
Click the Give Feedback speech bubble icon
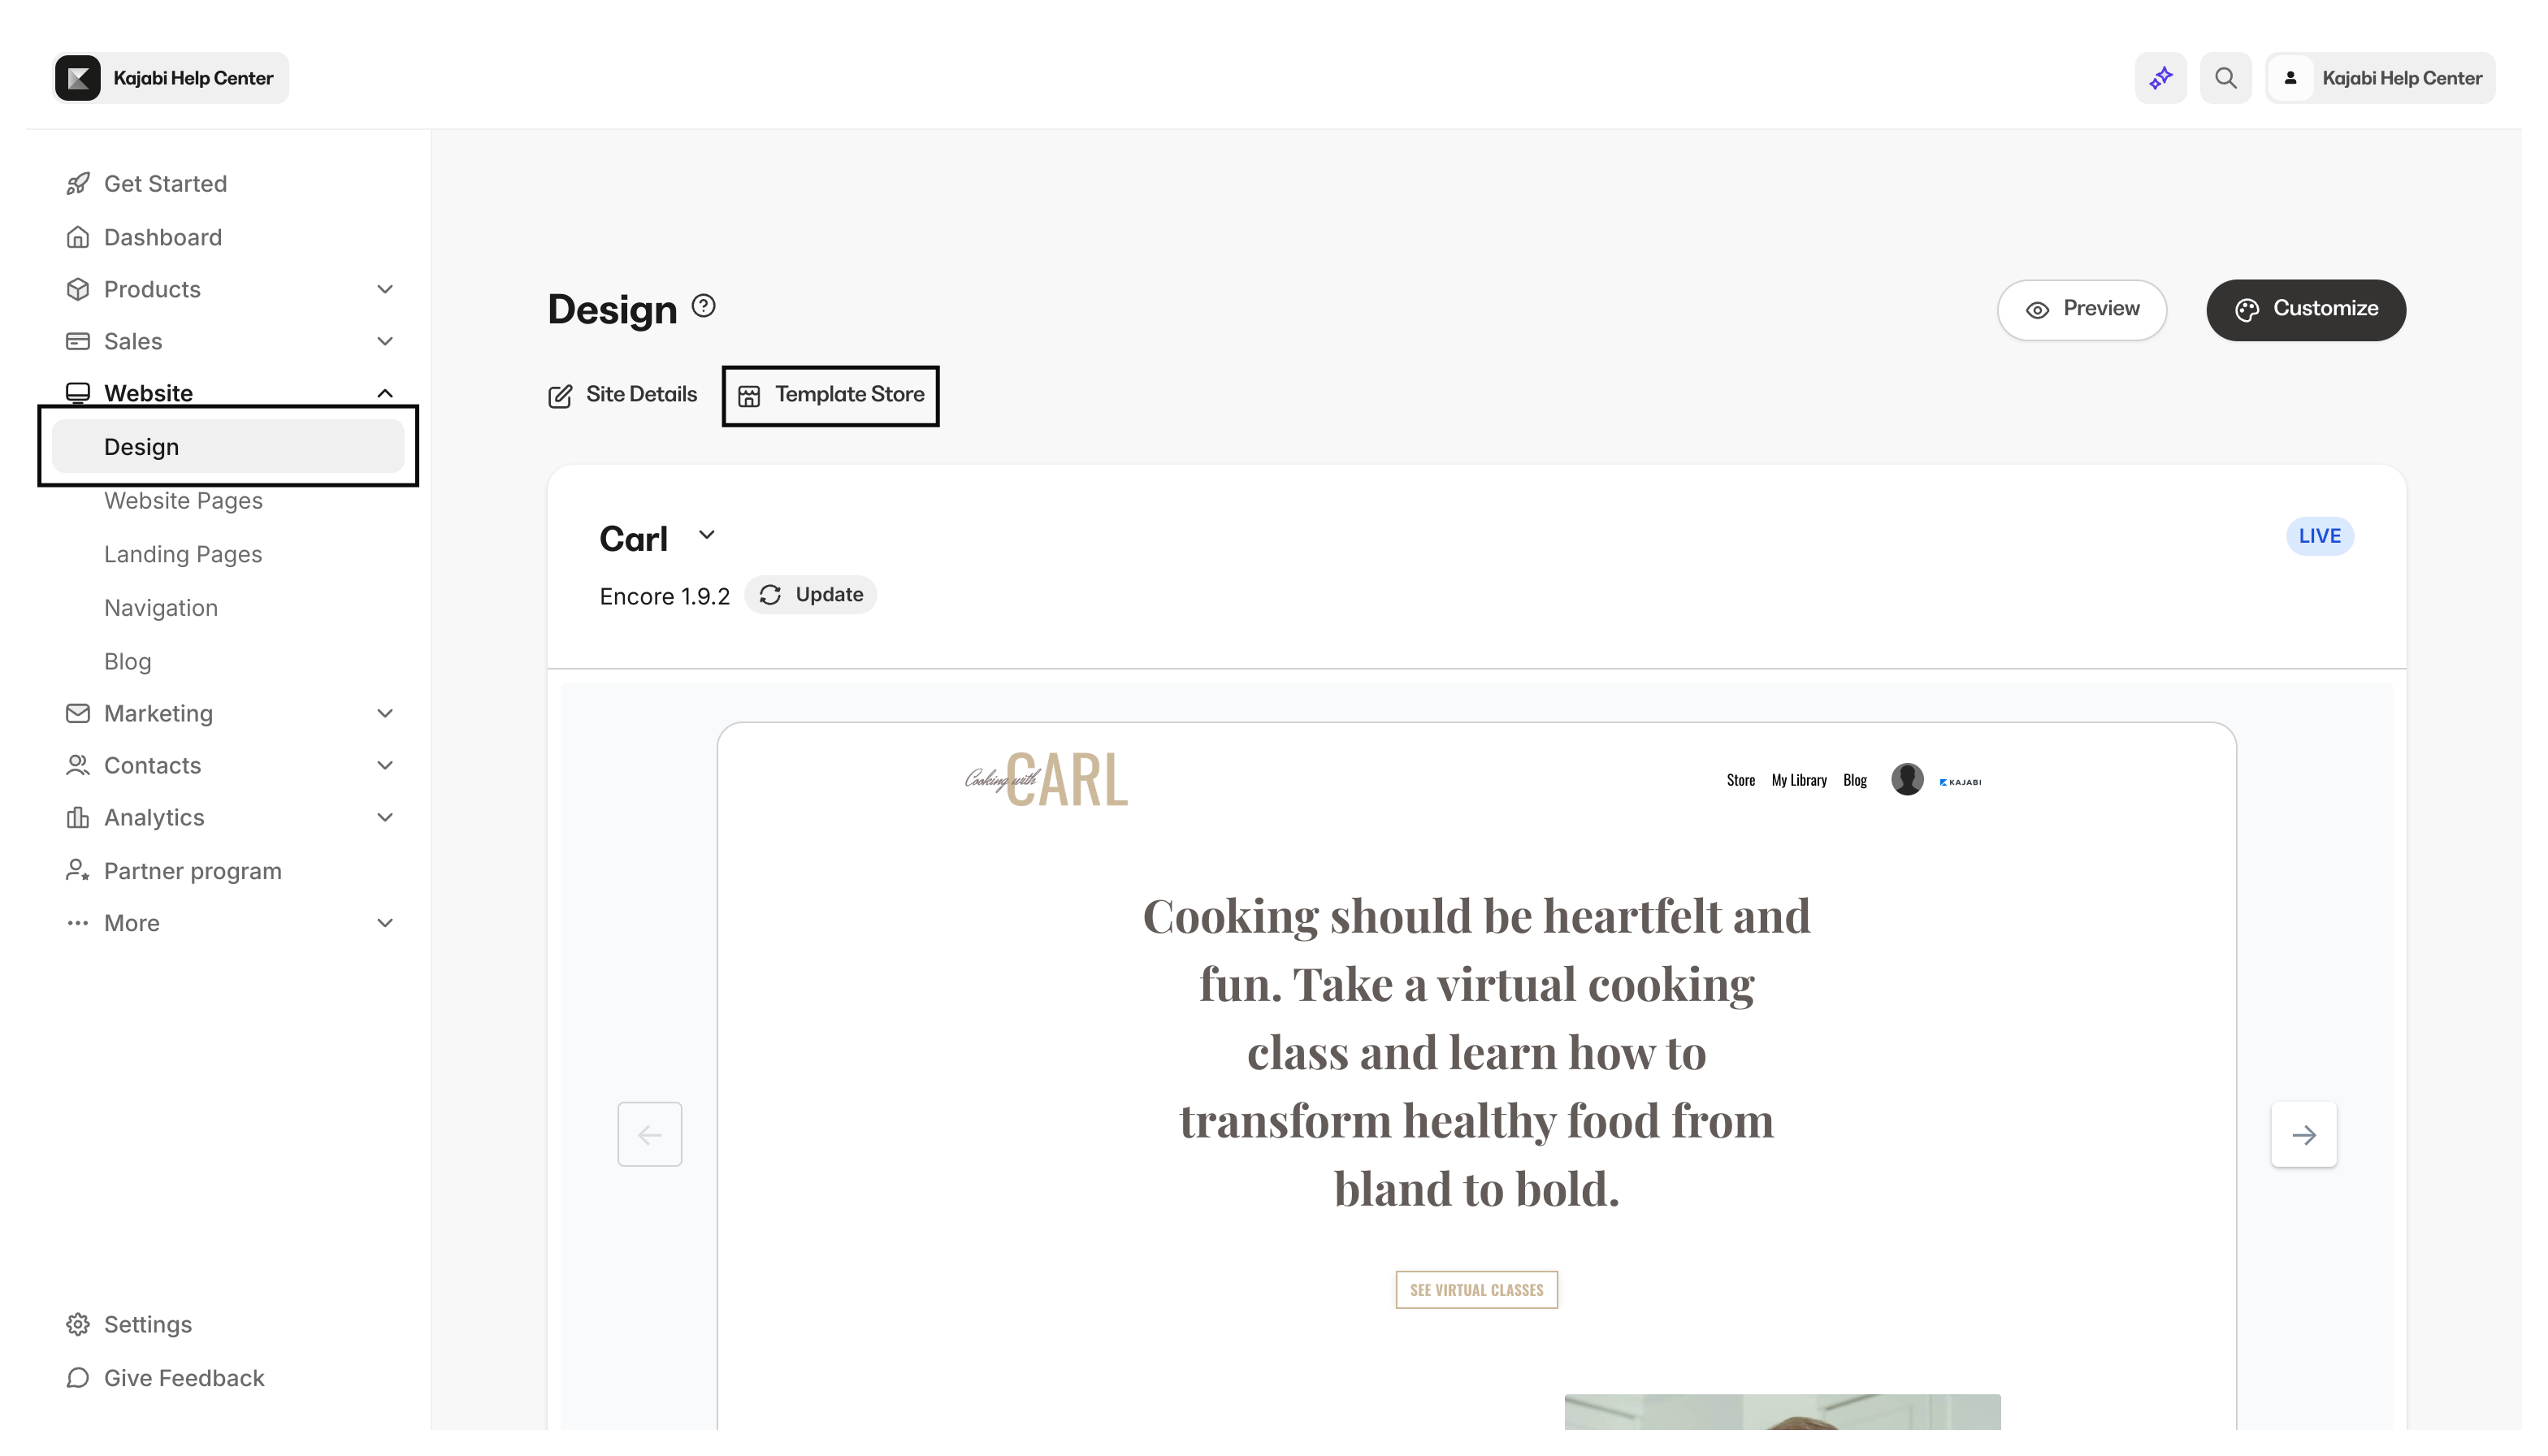[x=78, y=1377]
